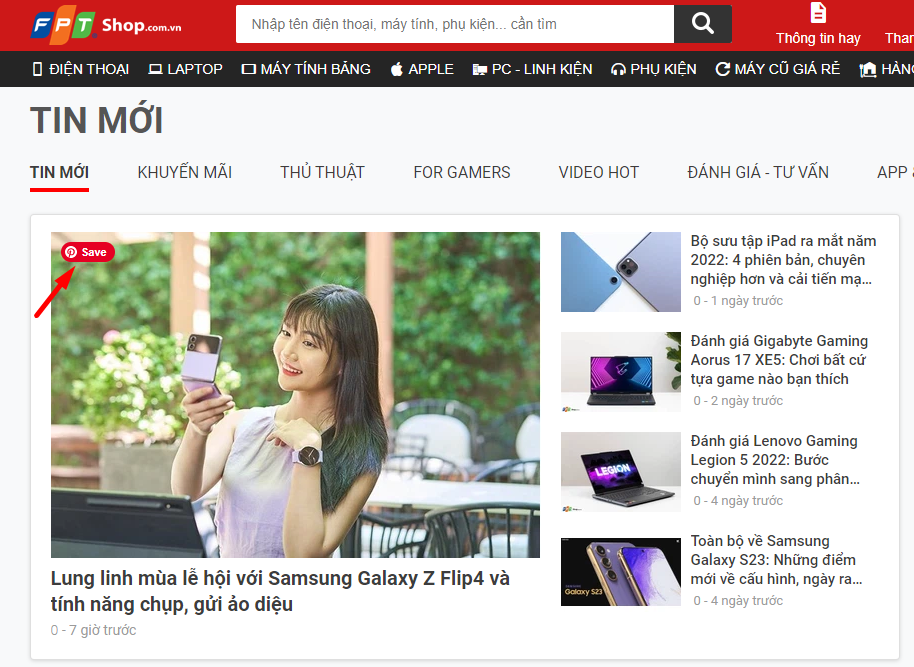Select the TIN MỚI tab
The image size is (914, 667).
(x=59, y=173)
